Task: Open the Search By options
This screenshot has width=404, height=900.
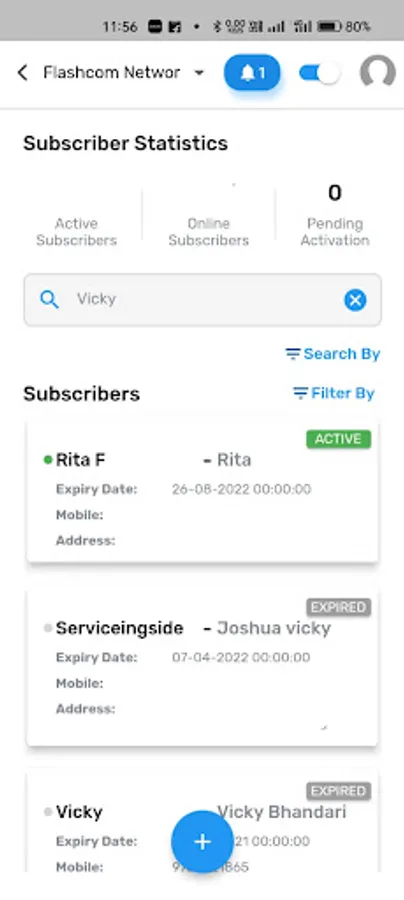Action: click(333, 354)
